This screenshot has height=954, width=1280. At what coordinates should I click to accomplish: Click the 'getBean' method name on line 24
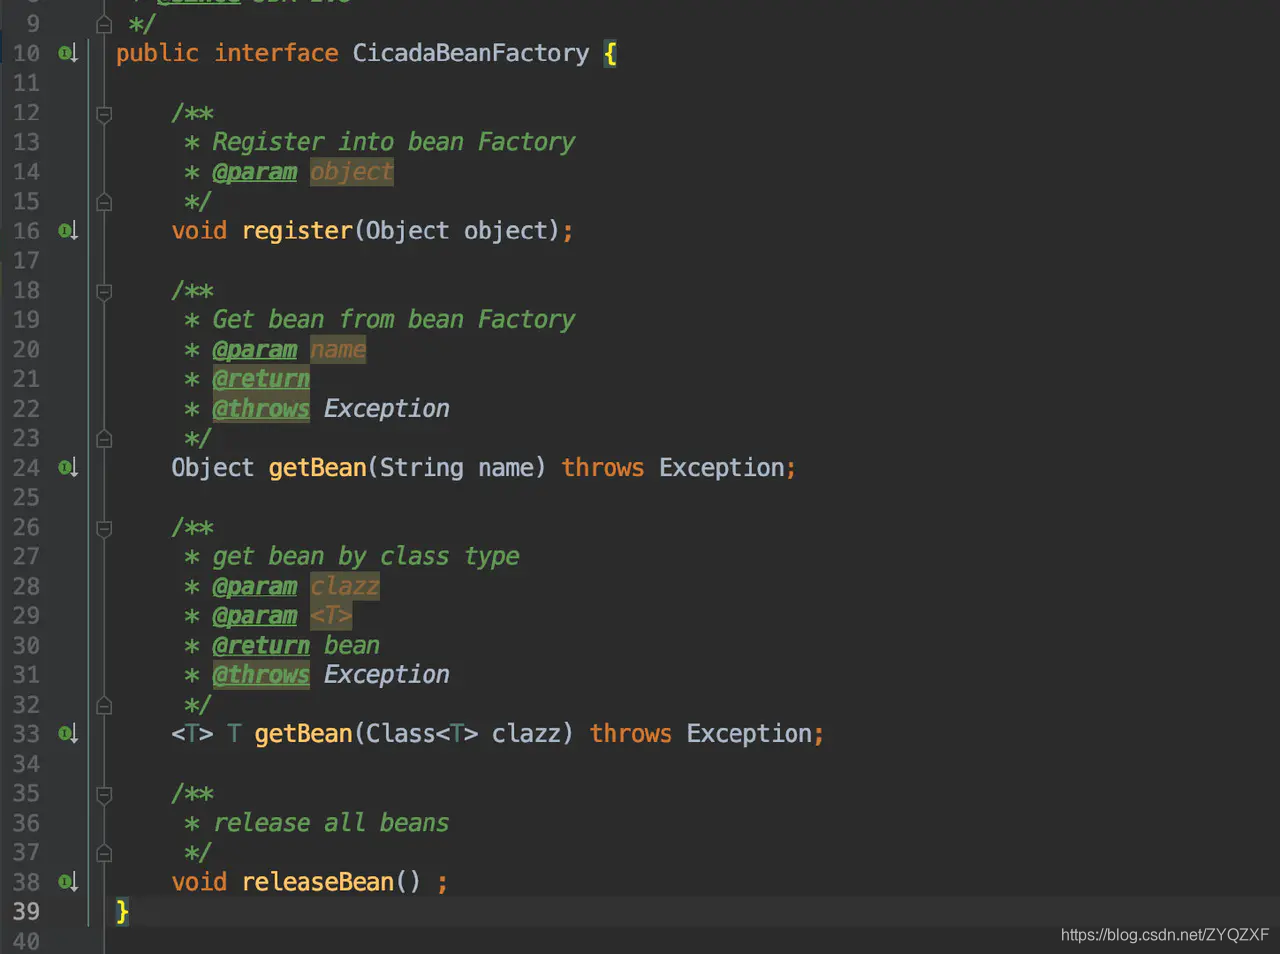click(317, 468)
